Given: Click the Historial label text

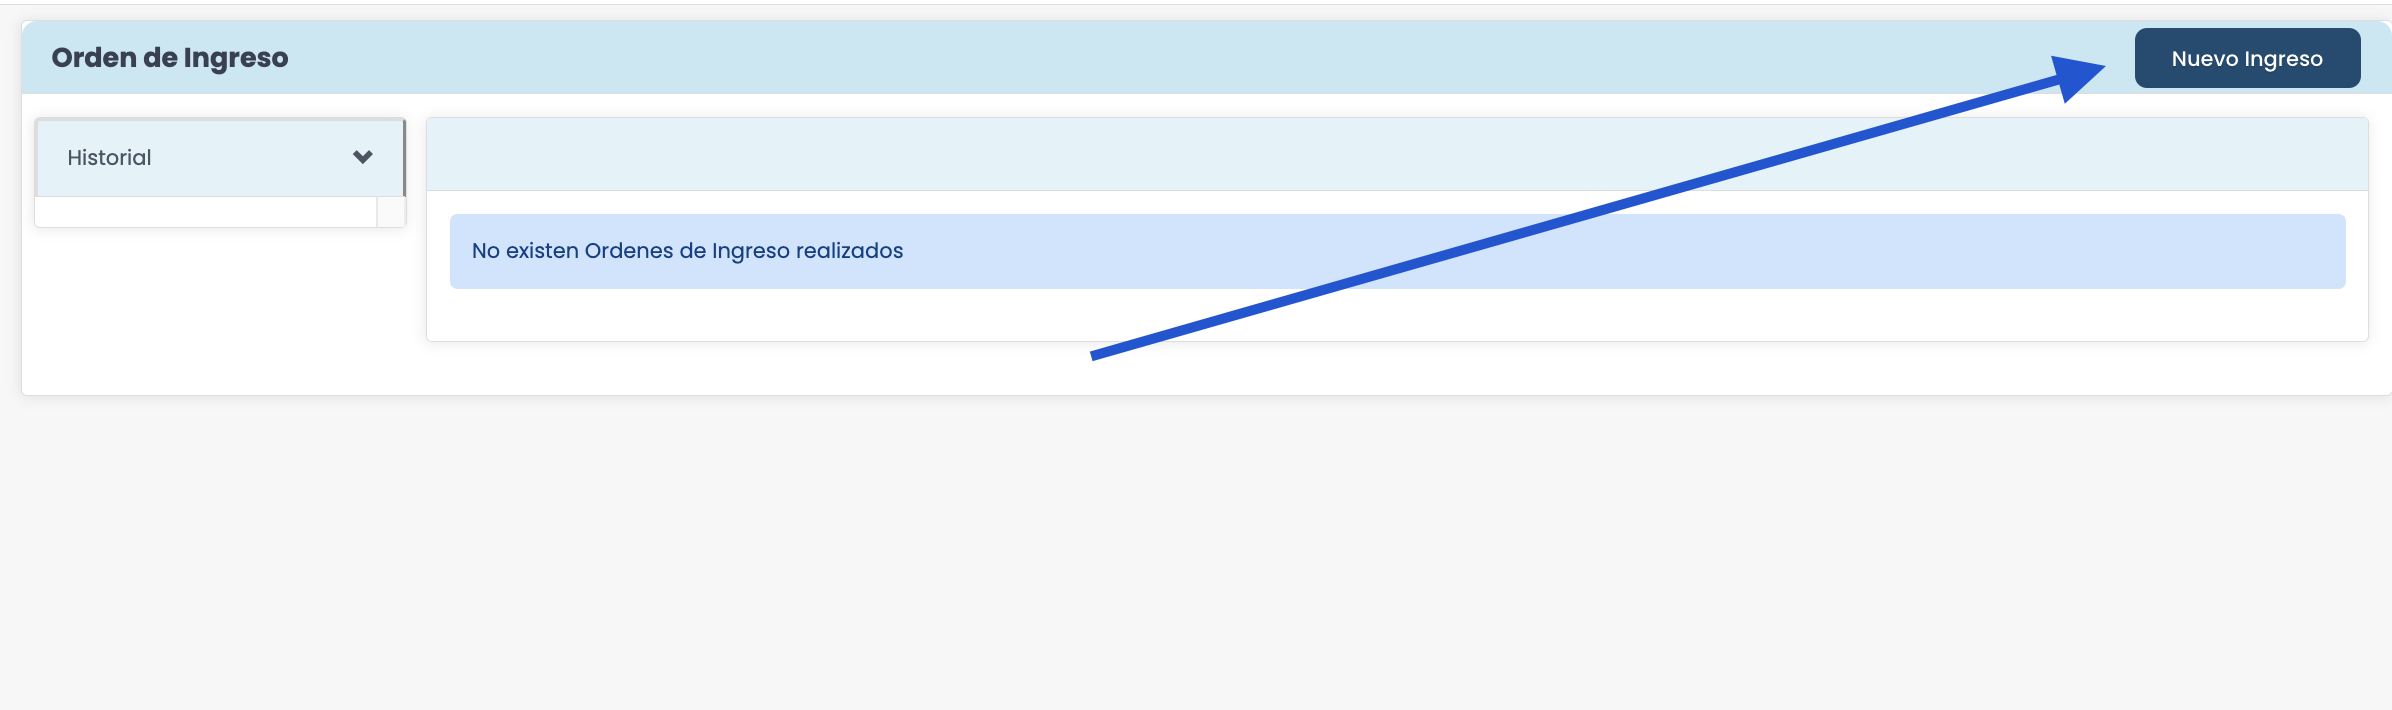Looking at the screenshot, I should tap(109, 158).
